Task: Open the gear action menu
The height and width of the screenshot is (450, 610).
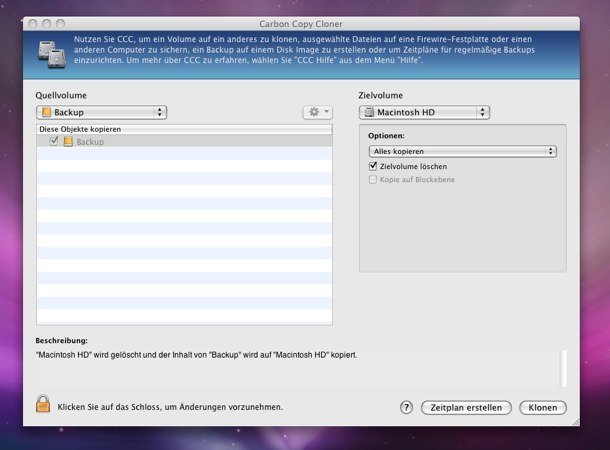Action: coord(318,112)
